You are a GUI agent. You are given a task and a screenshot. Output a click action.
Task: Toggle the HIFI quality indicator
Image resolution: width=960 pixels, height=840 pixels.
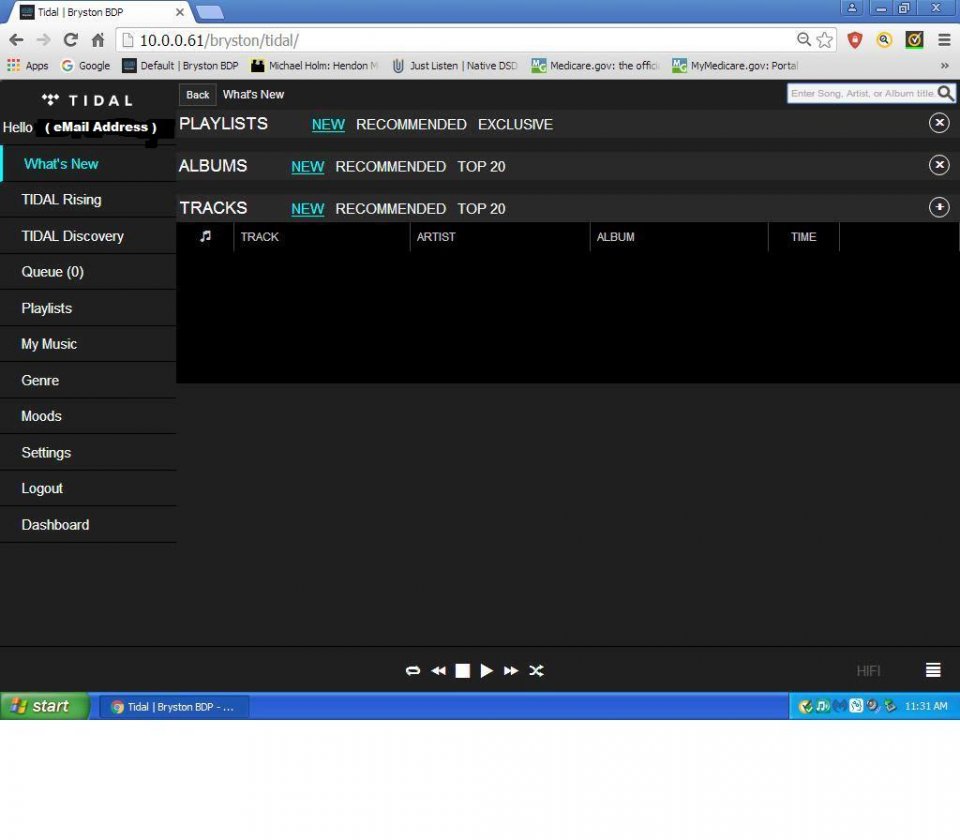(868, 671)
